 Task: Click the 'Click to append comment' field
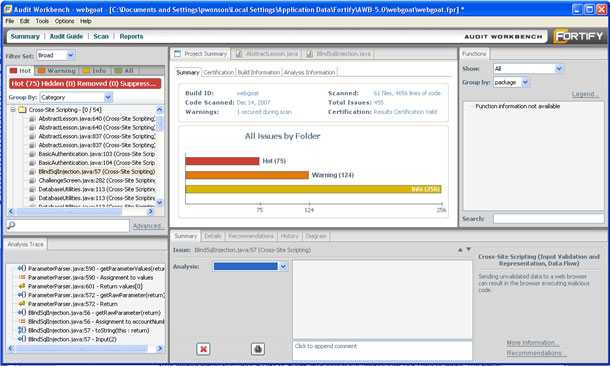point(382,350)
